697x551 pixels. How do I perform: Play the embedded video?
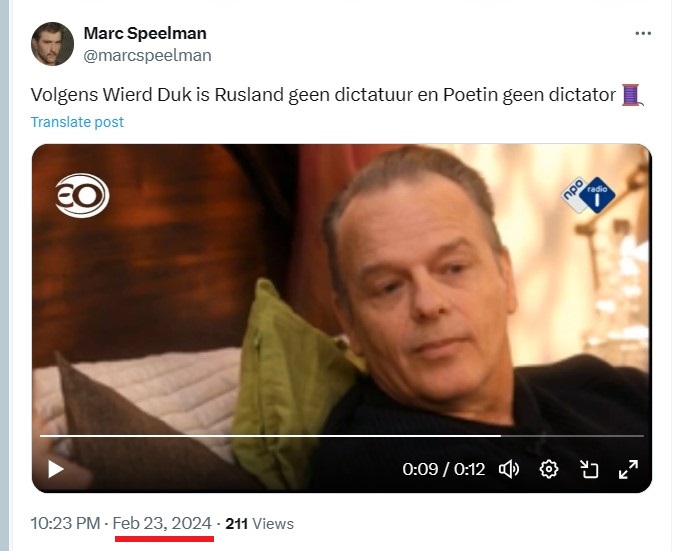pyautogui.click(x=56, y=469)
